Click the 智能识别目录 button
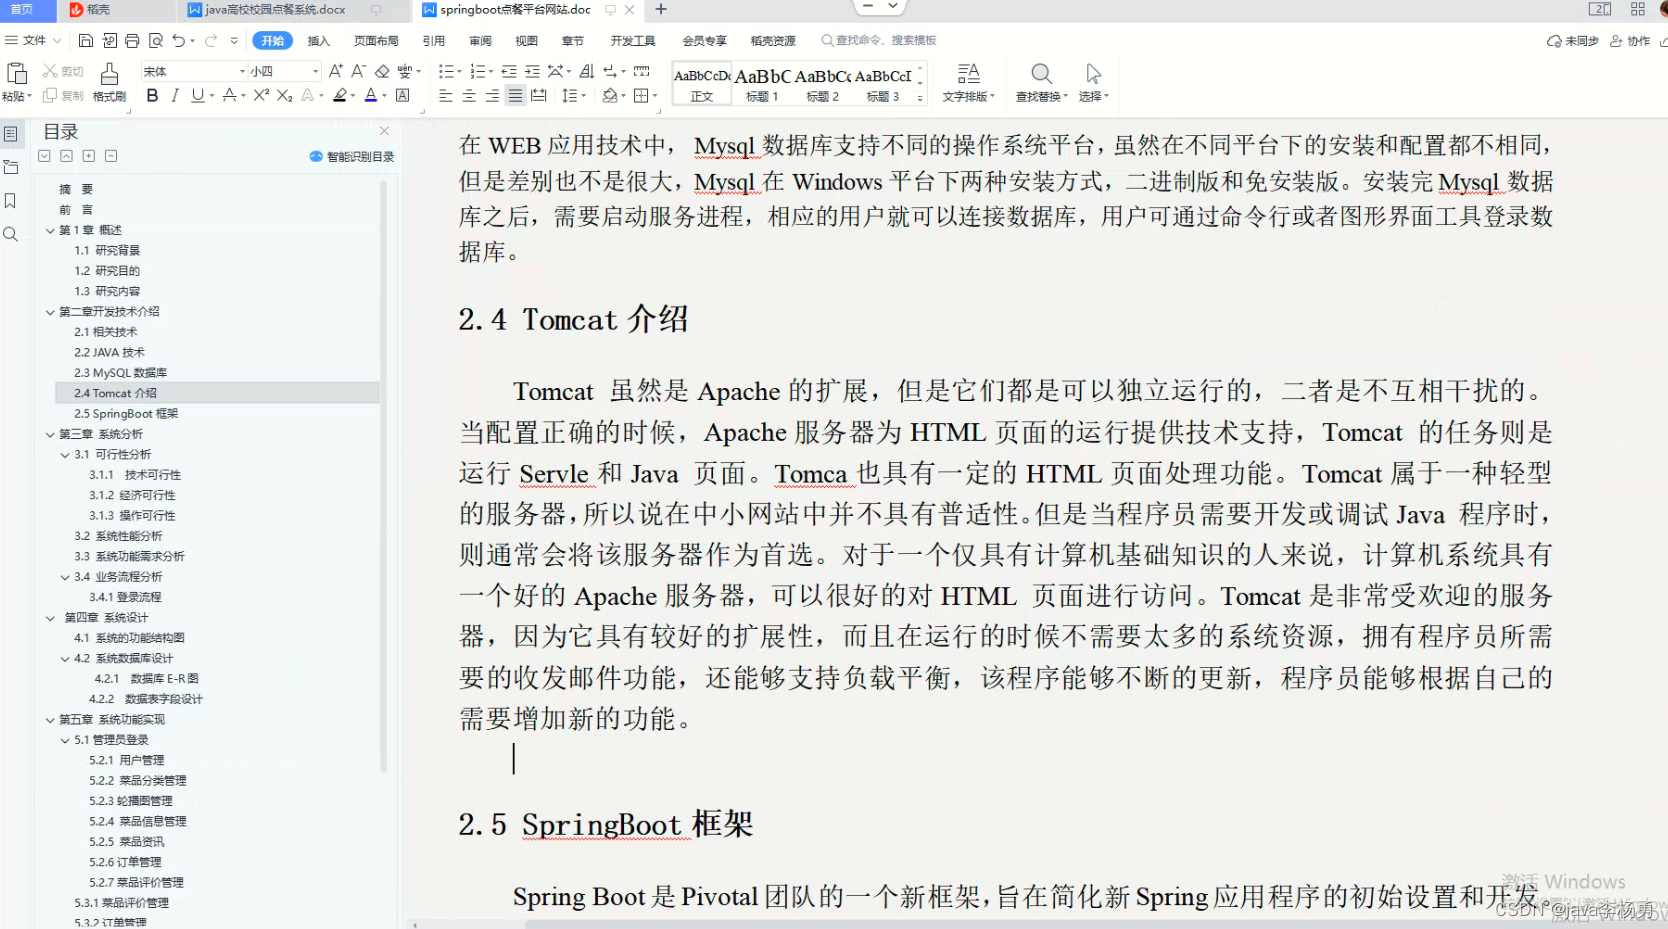The height and width of the screenshot is (929, 1668). [352, 157]
